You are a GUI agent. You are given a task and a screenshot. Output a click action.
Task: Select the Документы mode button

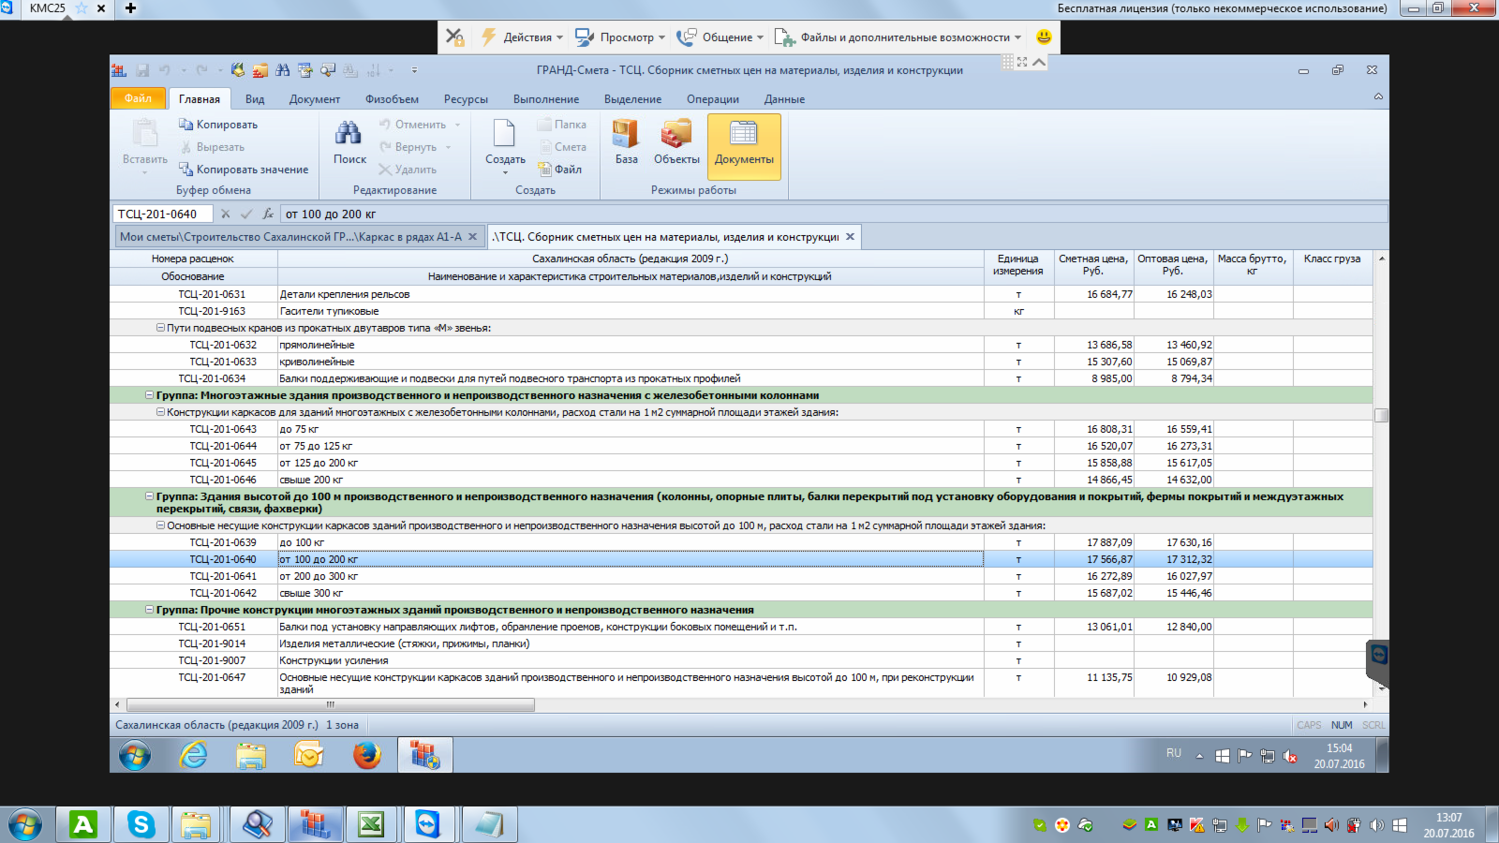(x=743, y=144)
